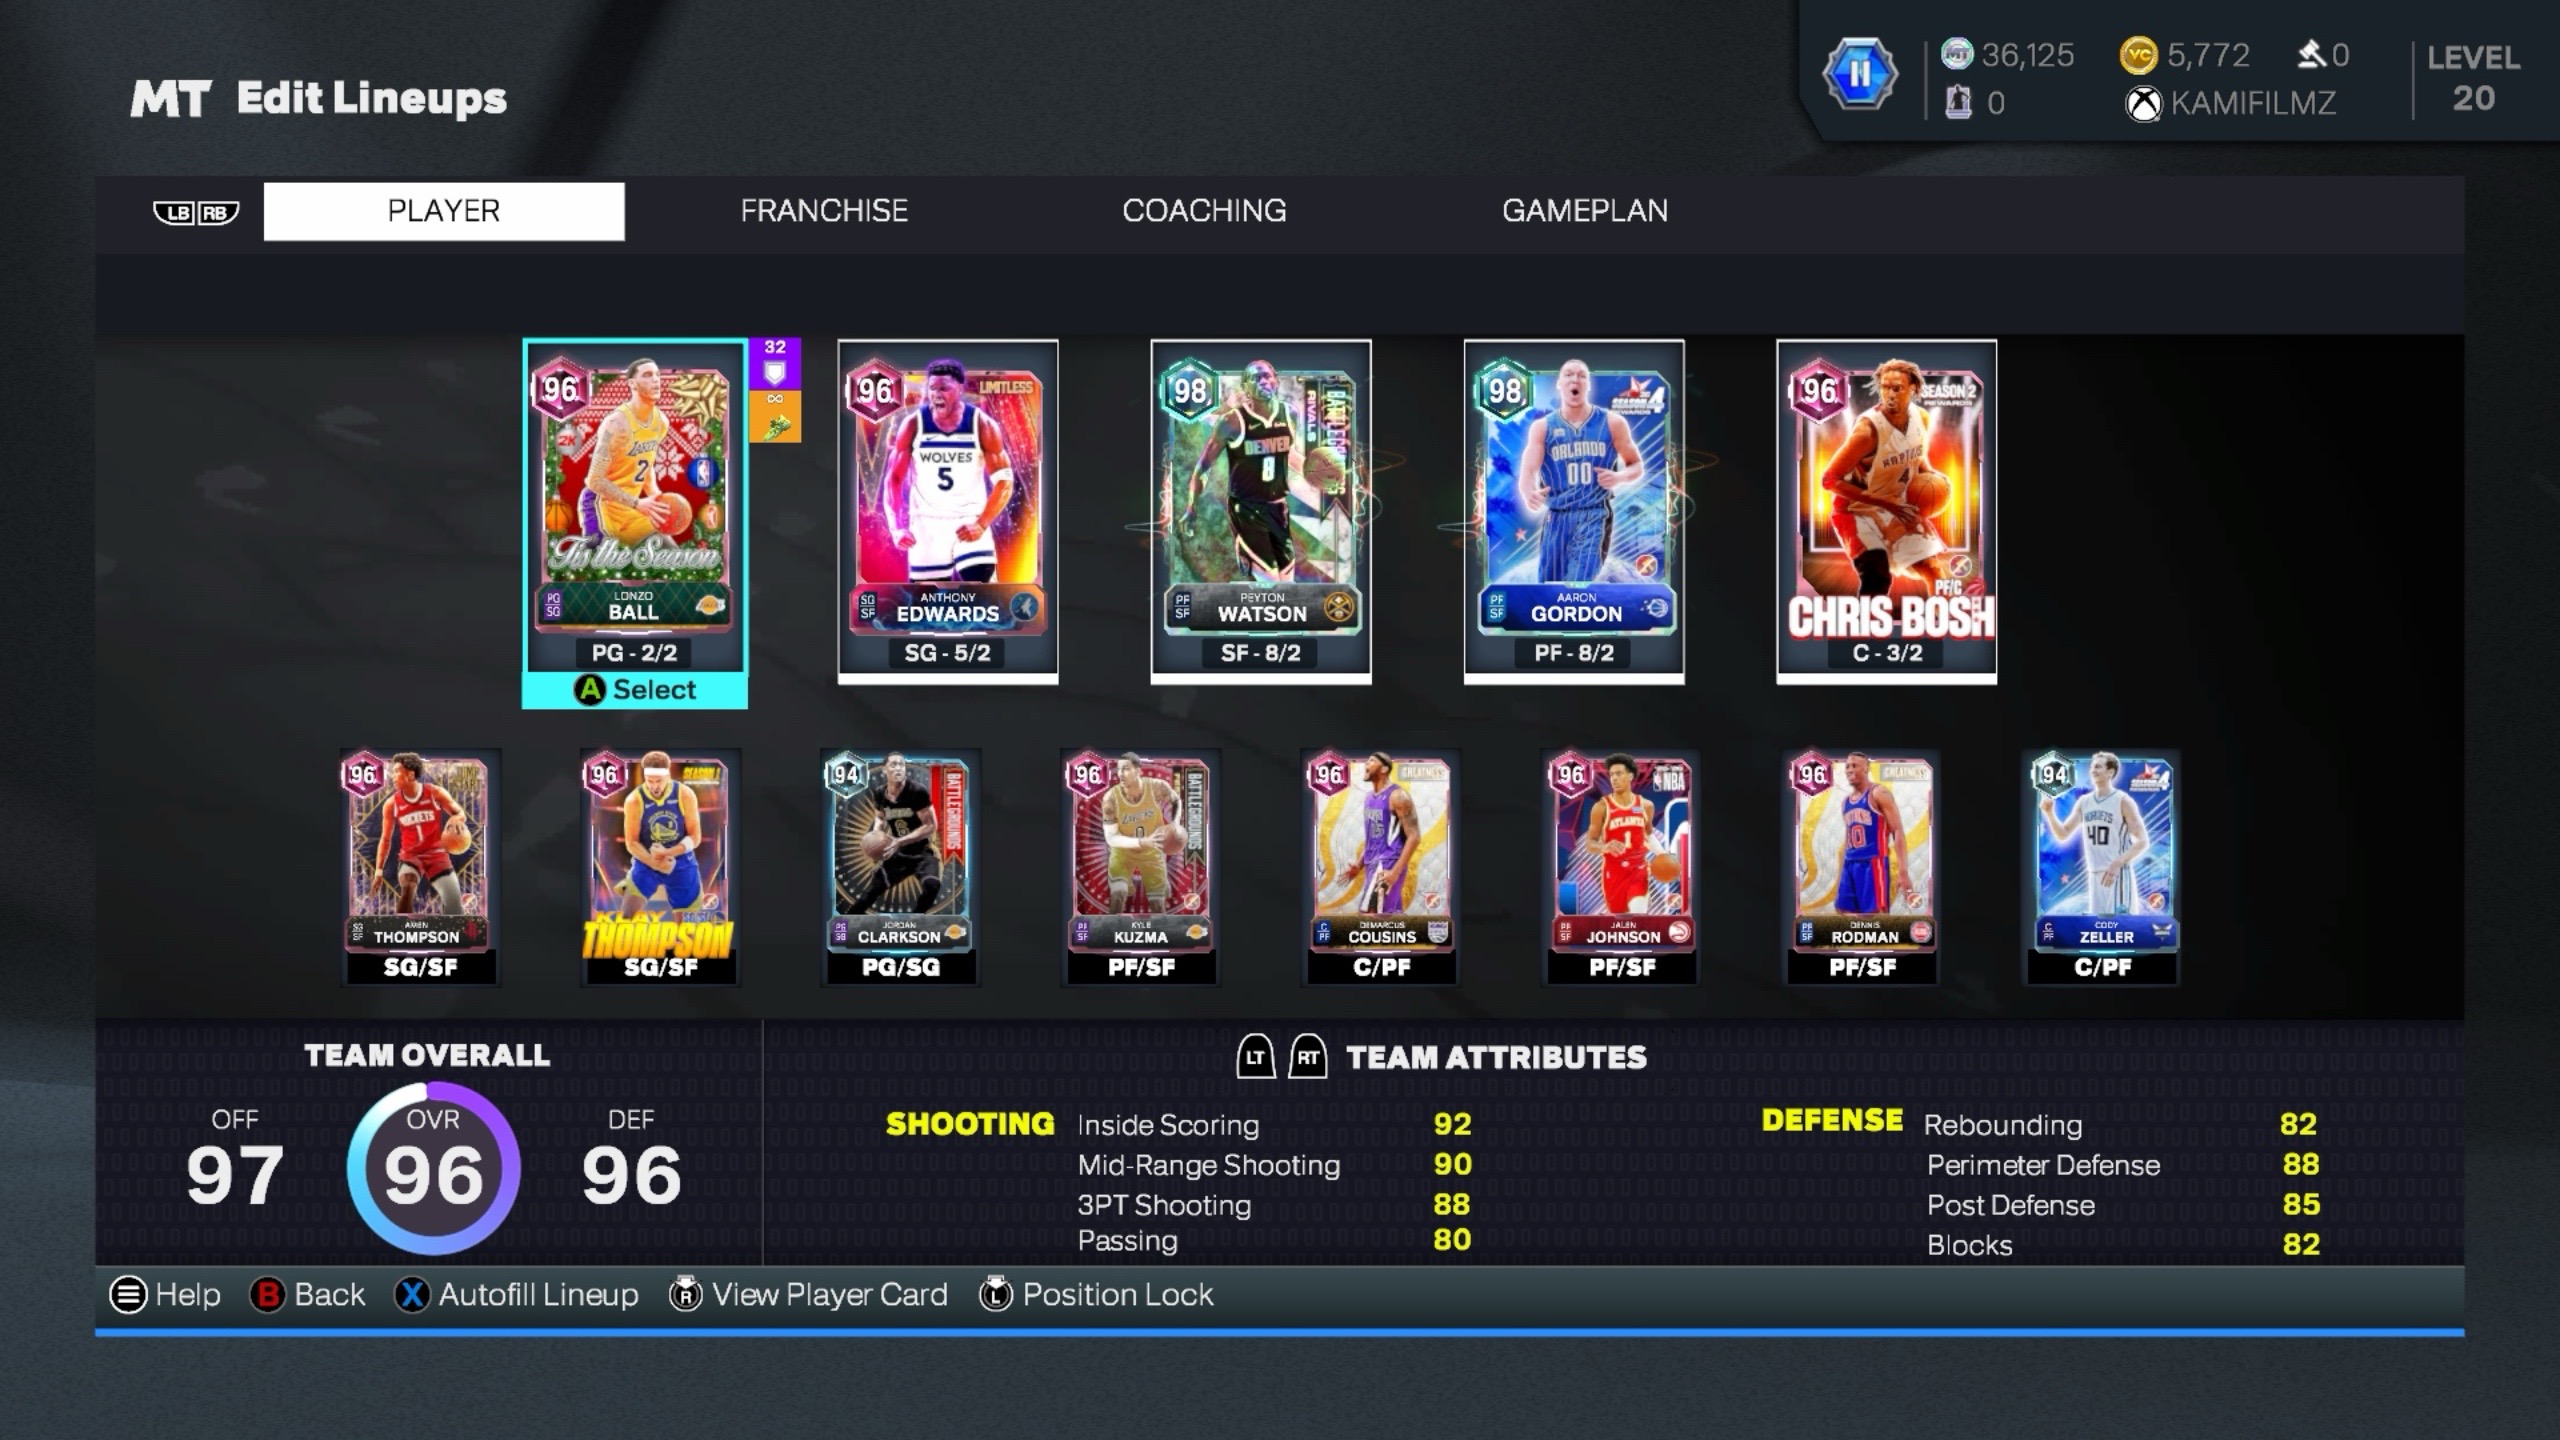Pick the Jalen Johnson bench card

1621,867
